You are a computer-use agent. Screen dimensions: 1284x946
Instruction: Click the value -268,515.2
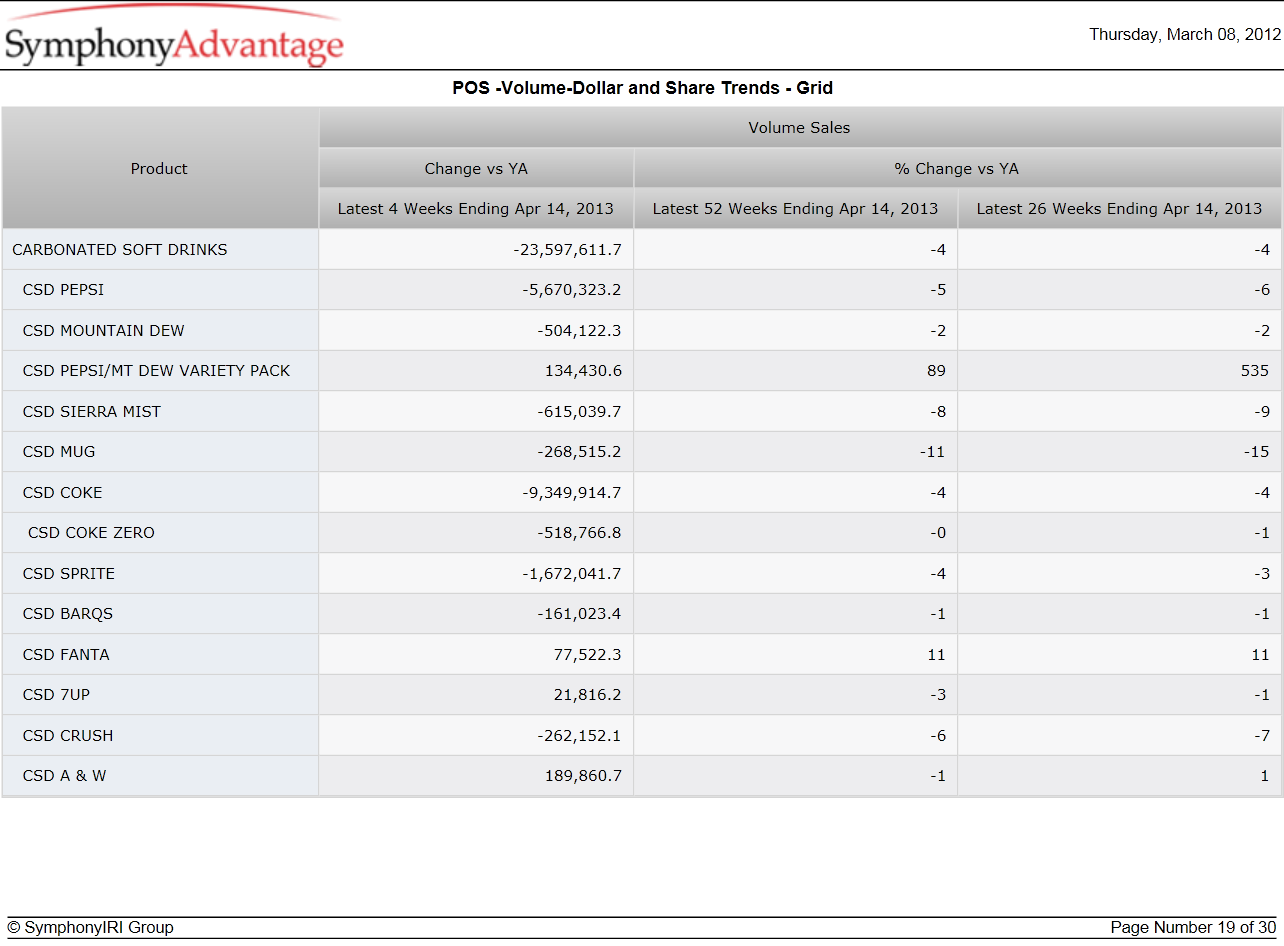[x=579, y=452]
